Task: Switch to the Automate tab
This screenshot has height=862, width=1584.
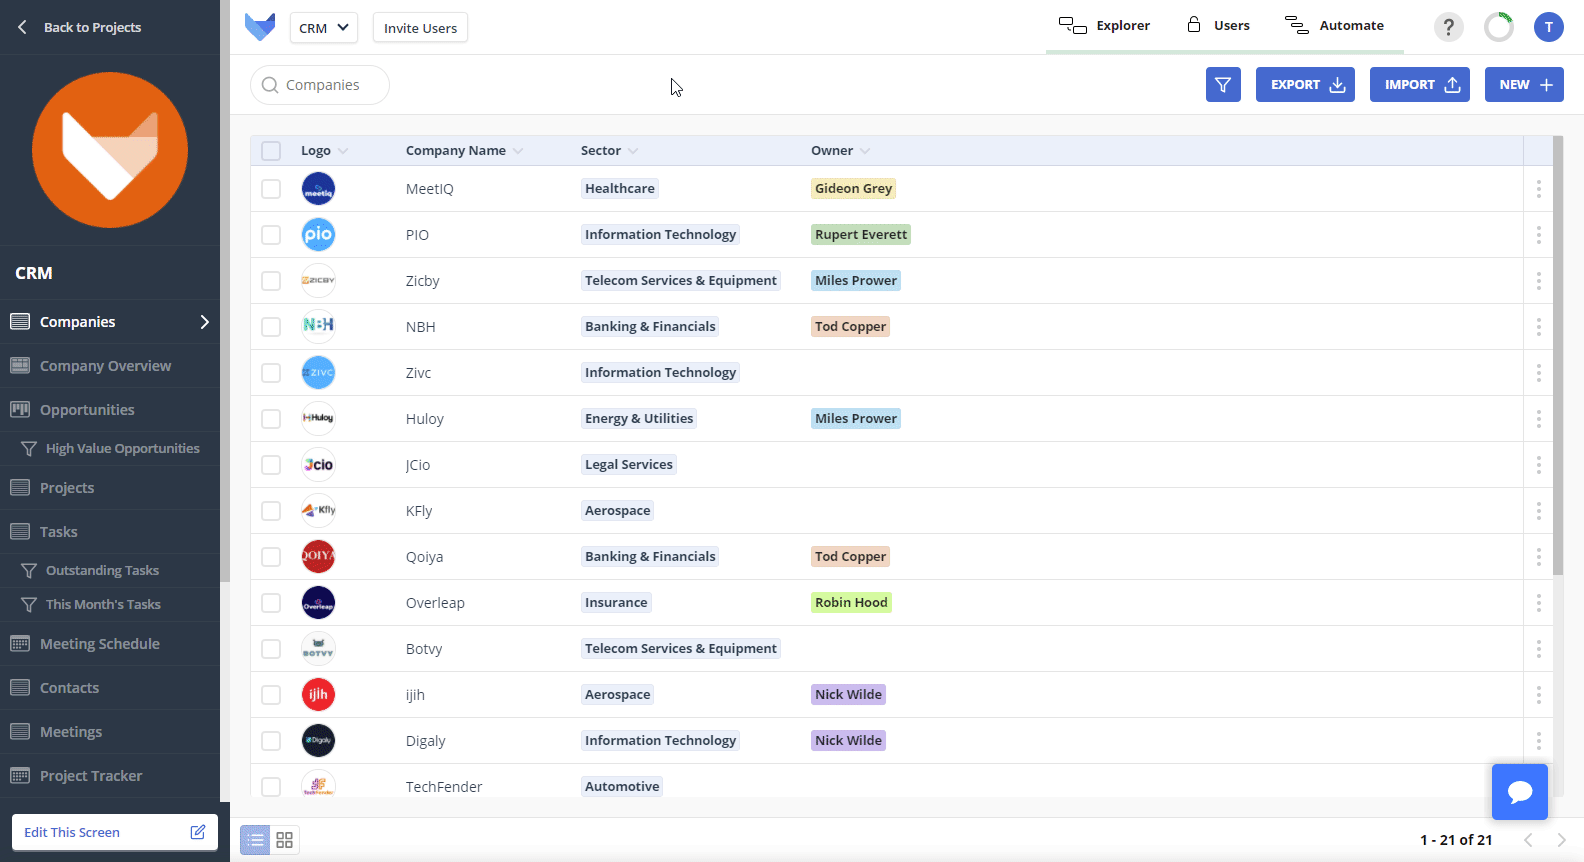Action: click(1335, 26)
